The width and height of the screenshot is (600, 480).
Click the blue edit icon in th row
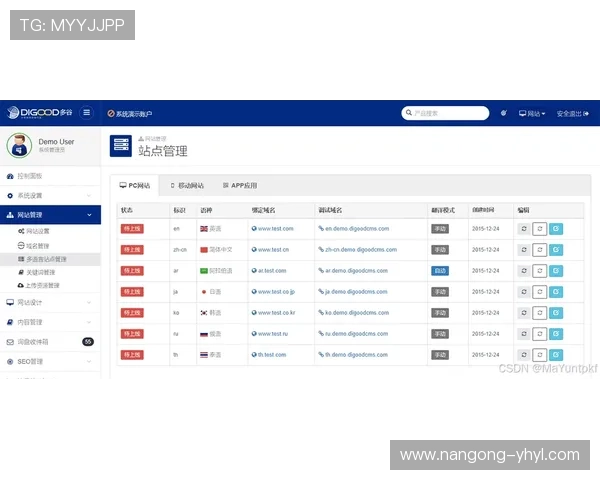(x=556, y=354)
